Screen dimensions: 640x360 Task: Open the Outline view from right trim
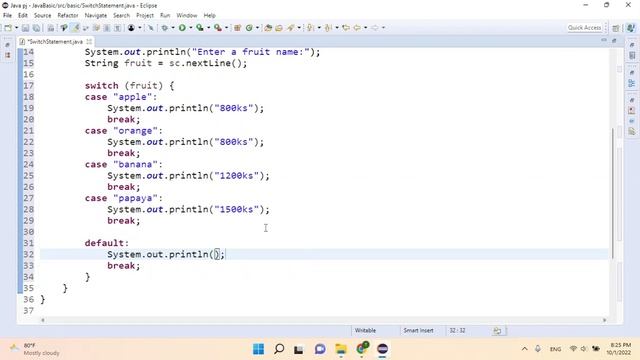[632, 83]
